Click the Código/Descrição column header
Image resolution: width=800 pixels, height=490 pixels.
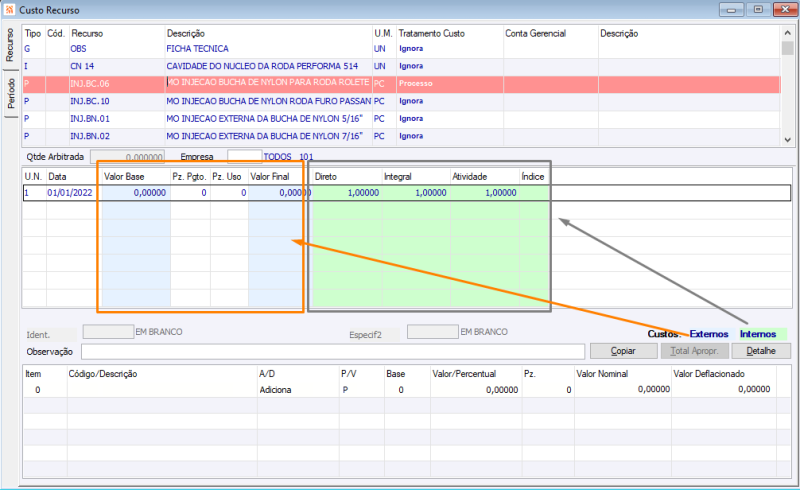[103, 374]
